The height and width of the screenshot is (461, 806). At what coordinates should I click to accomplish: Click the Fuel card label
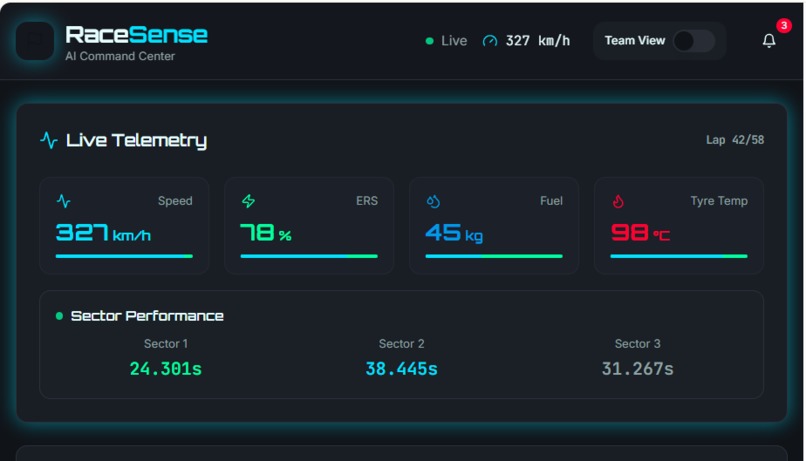pyautogui.click(x=551, y=201)
